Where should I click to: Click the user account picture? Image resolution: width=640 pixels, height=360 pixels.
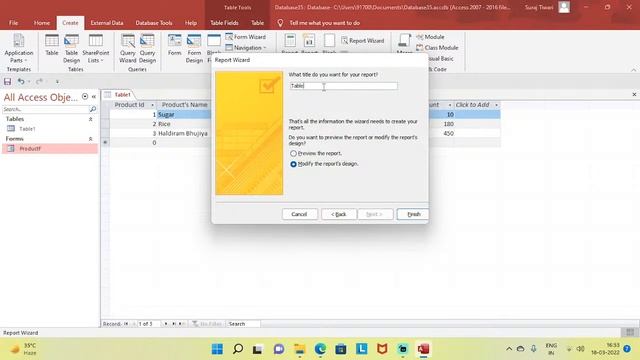tap(564, 7)
